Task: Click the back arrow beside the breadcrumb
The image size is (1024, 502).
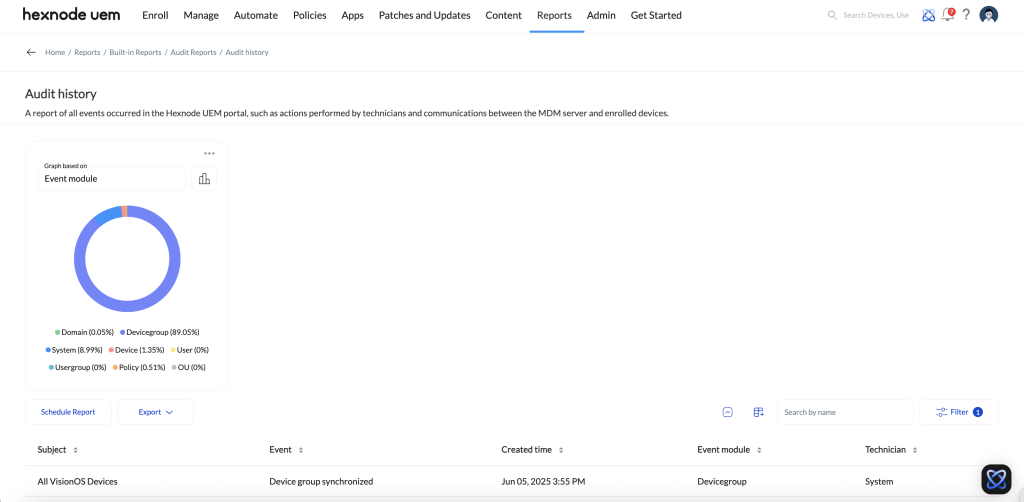Action: pos(31,52)
